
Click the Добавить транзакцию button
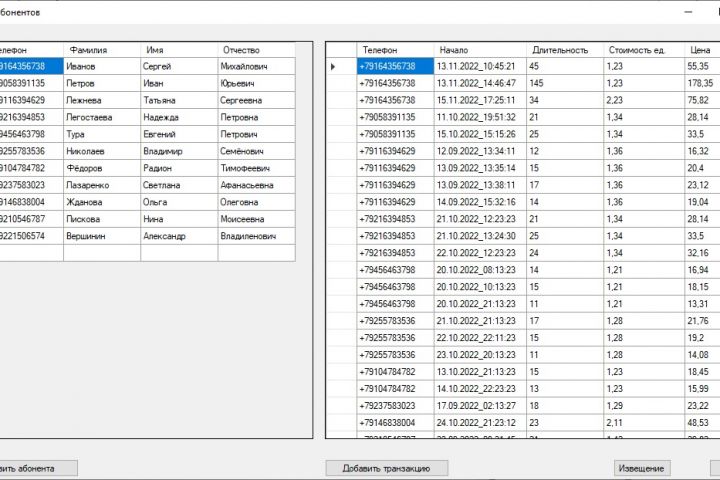point(387,468)
